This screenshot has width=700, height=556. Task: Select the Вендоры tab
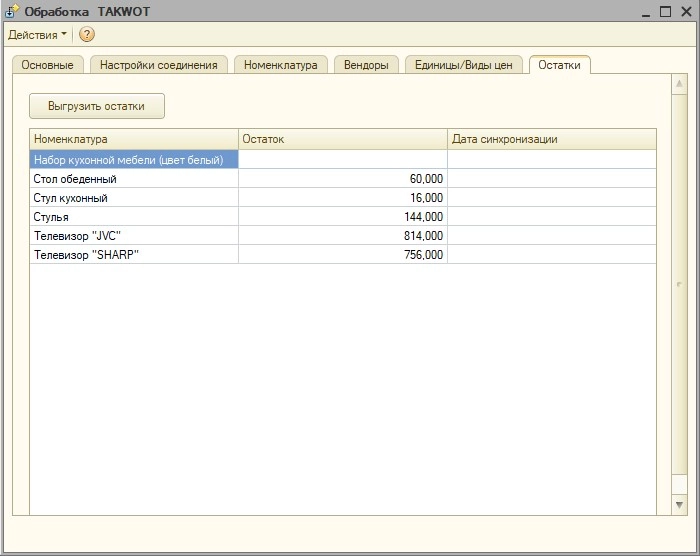tap(365, 65)
